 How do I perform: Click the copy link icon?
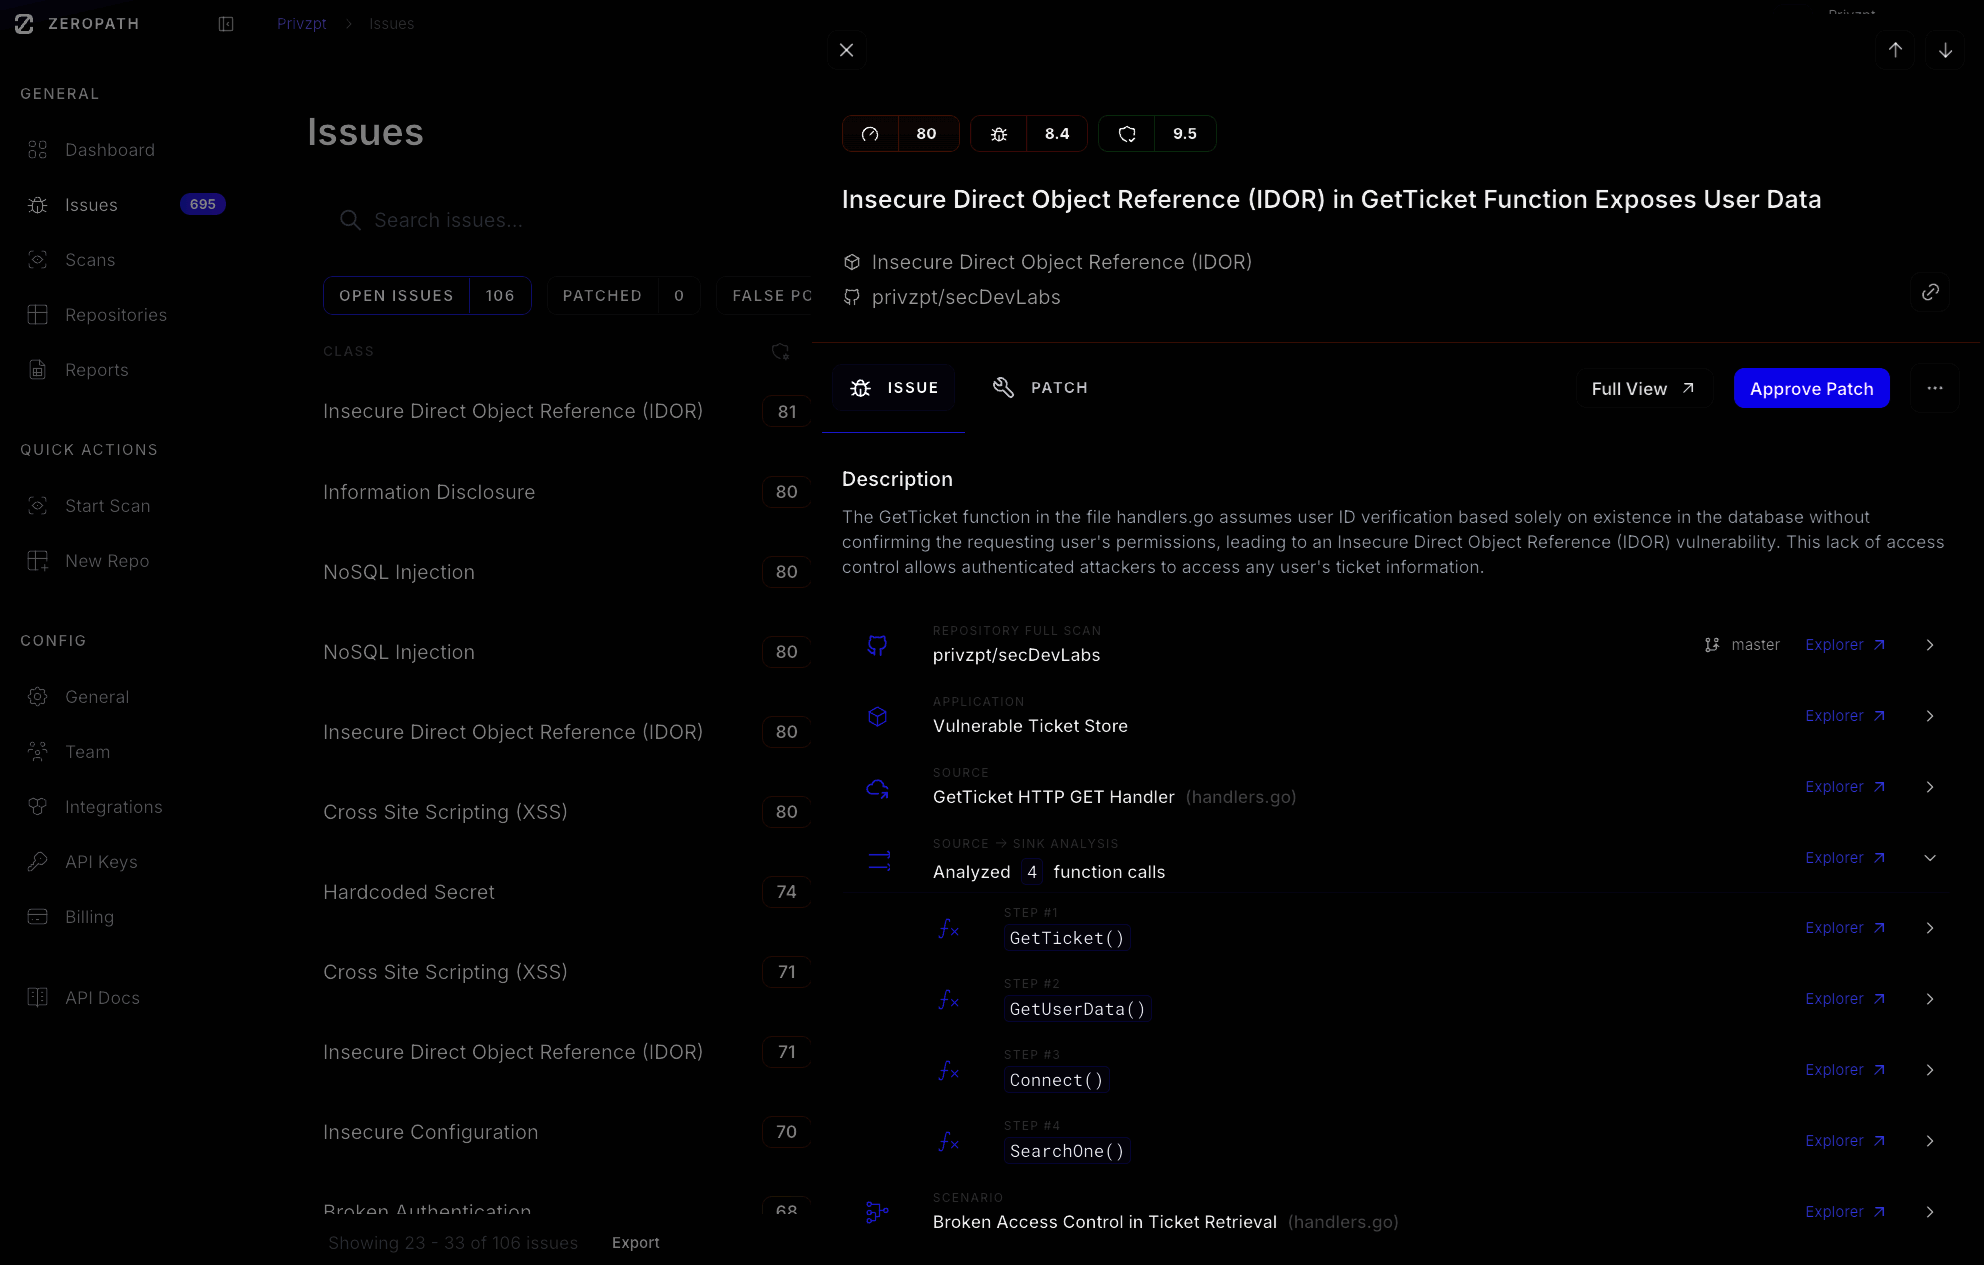click(1930, 292)
